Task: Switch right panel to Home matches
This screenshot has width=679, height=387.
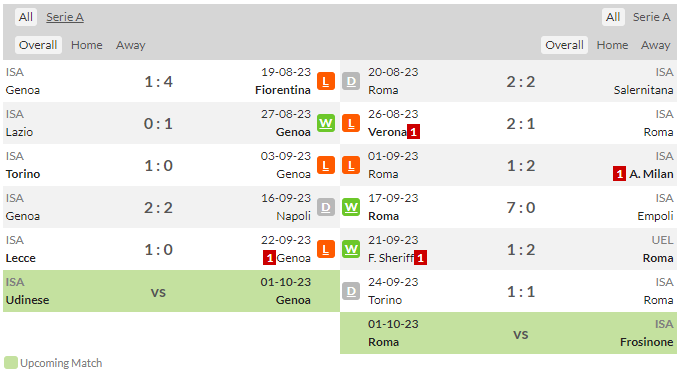Action: [612, 45]
